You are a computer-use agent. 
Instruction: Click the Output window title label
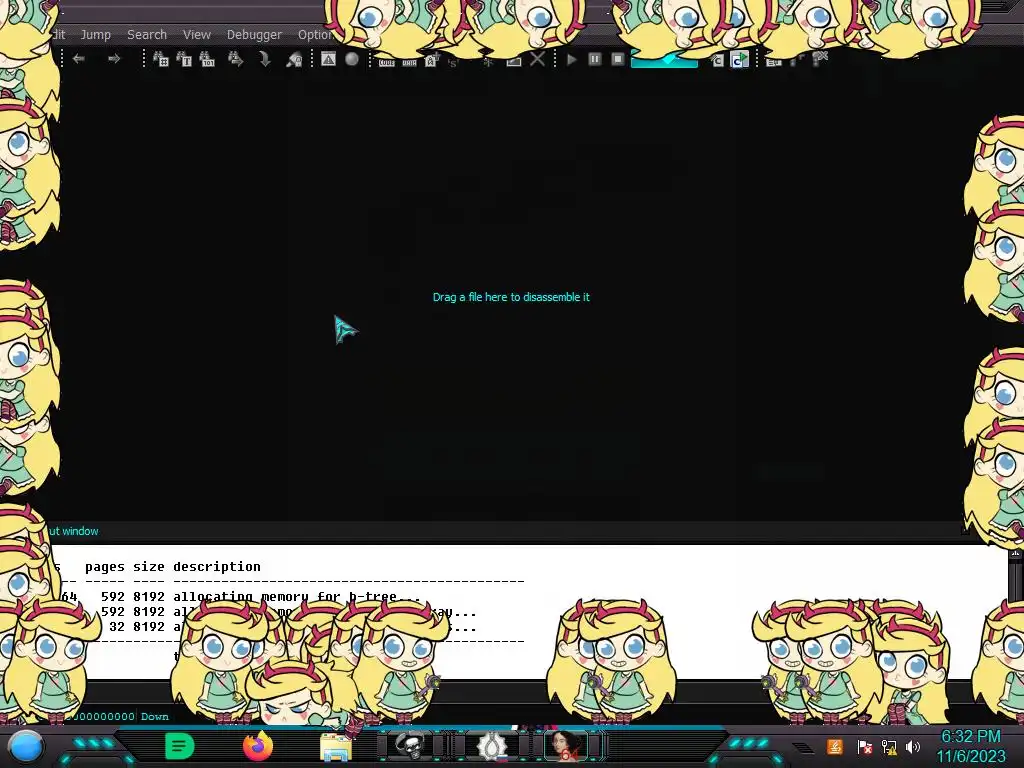tap(73, 531)
